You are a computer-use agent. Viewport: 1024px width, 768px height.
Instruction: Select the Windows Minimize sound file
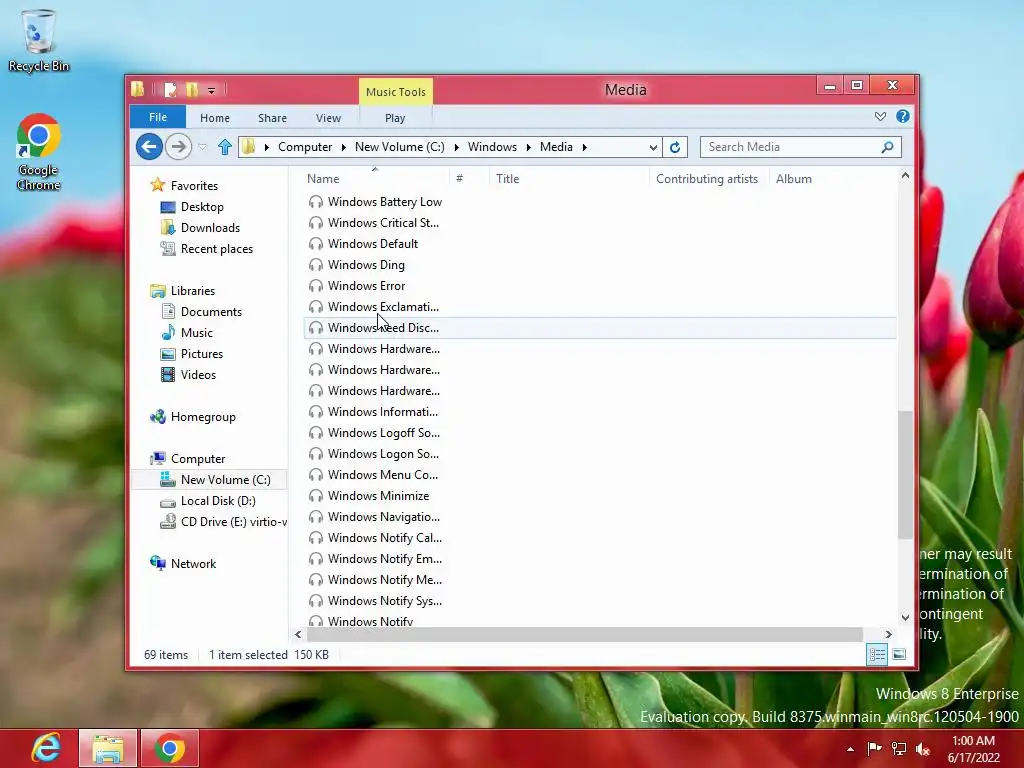pyautogui.click(x=378, y=496)
